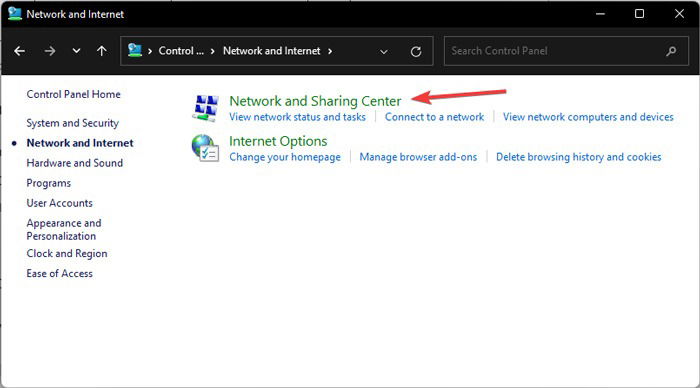Screen dimensions: 700x388
Task: Go forward with the right arrow
Action: (50, 51)
